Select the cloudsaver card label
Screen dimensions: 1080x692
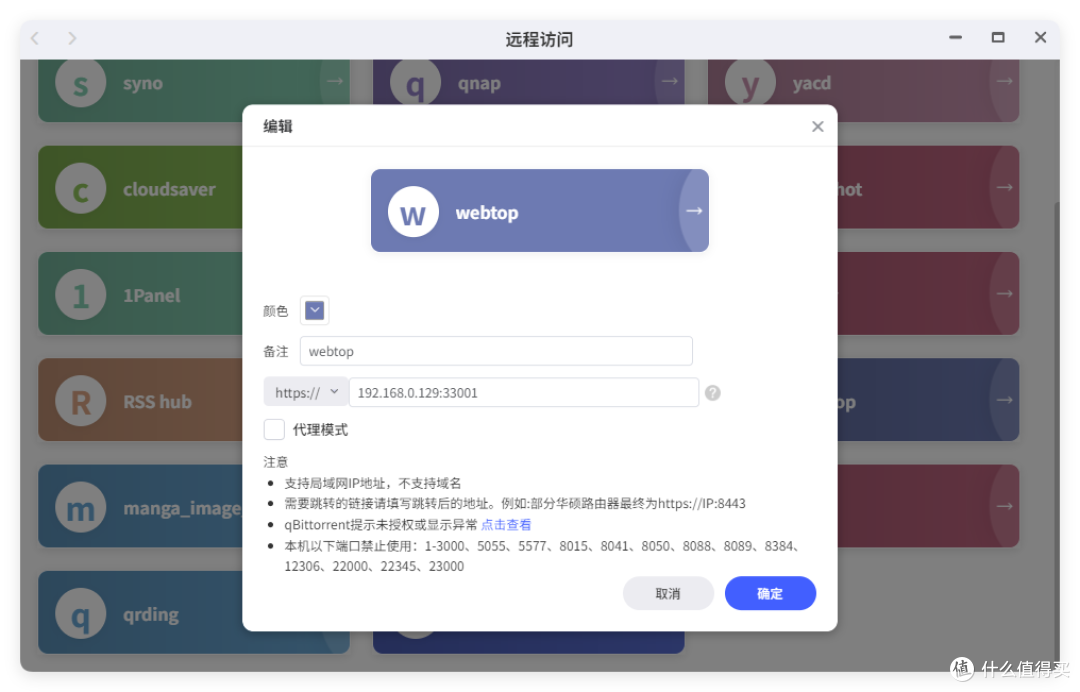169,189
